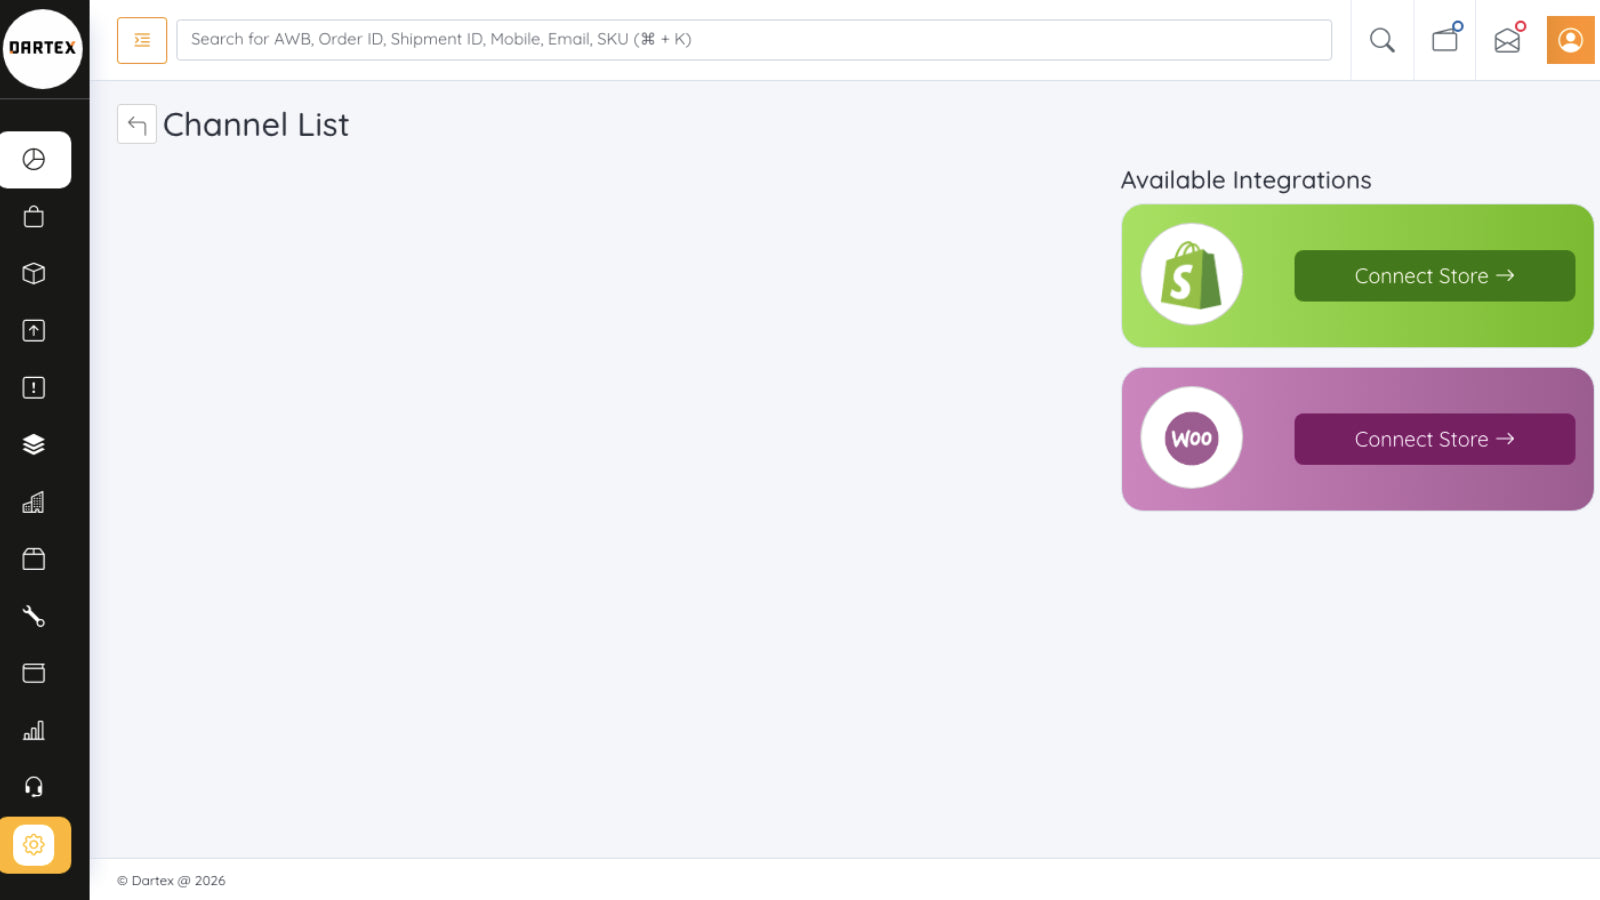Open the dashboard pie chart icon in sidebar
This screenshot has height=900, width=1600.
(34, 160)
